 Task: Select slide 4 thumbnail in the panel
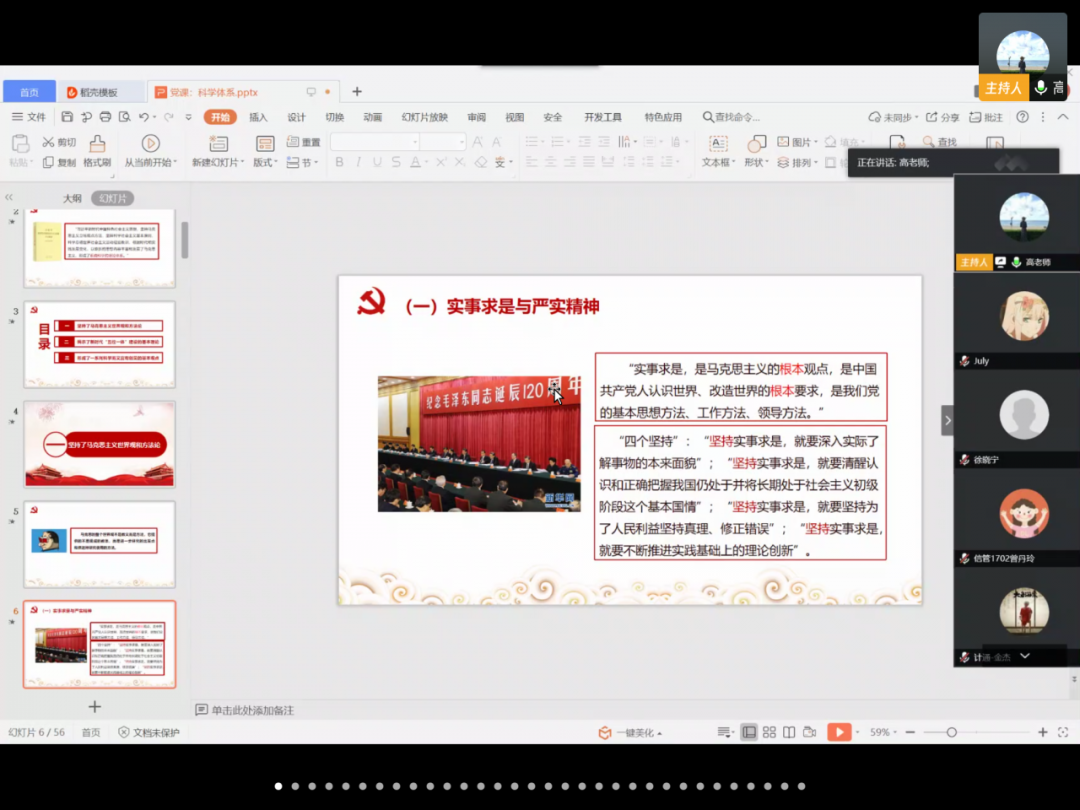tap(99, 444)
